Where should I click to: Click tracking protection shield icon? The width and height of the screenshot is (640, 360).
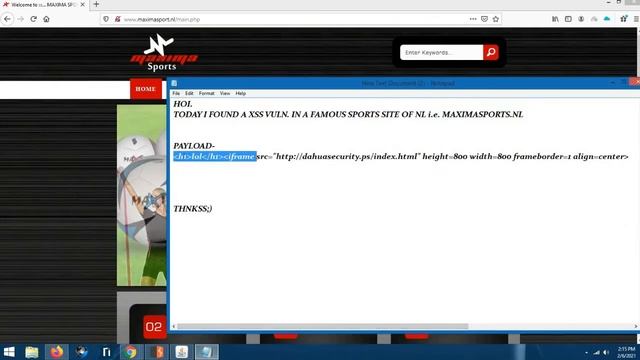[106, 19]
